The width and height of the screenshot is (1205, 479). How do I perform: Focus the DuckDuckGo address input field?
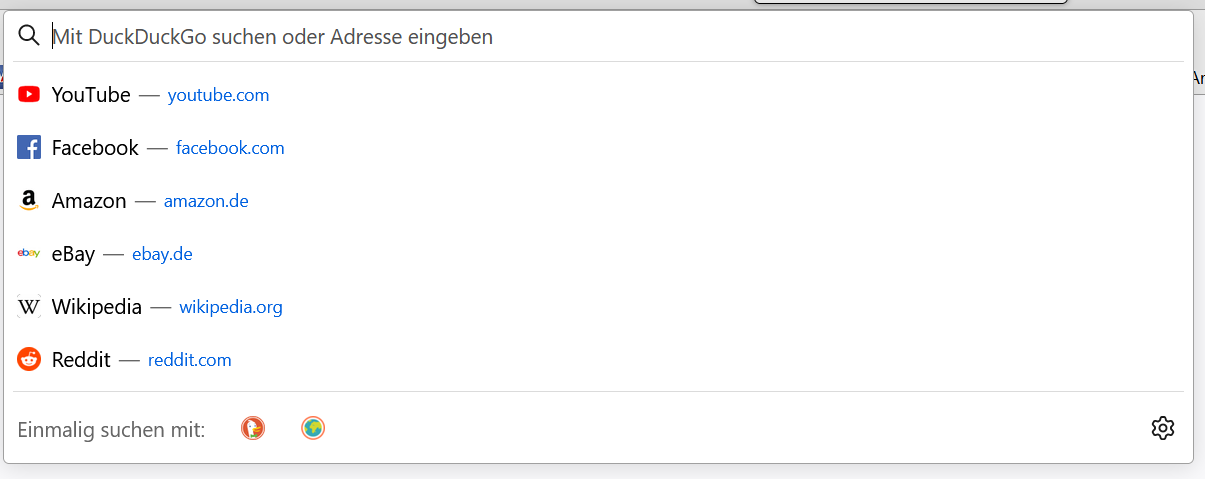[600, 37]
